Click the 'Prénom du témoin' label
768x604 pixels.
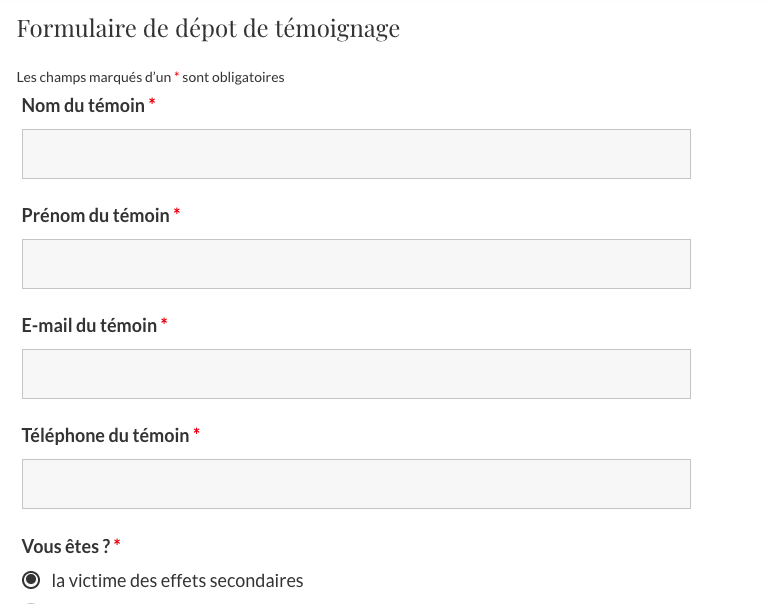pyautogui.click(x=96, y=216)
